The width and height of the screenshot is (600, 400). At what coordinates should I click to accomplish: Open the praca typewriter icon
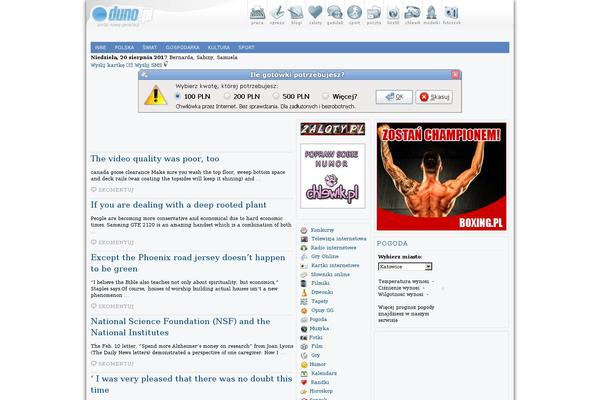[258, 13]
